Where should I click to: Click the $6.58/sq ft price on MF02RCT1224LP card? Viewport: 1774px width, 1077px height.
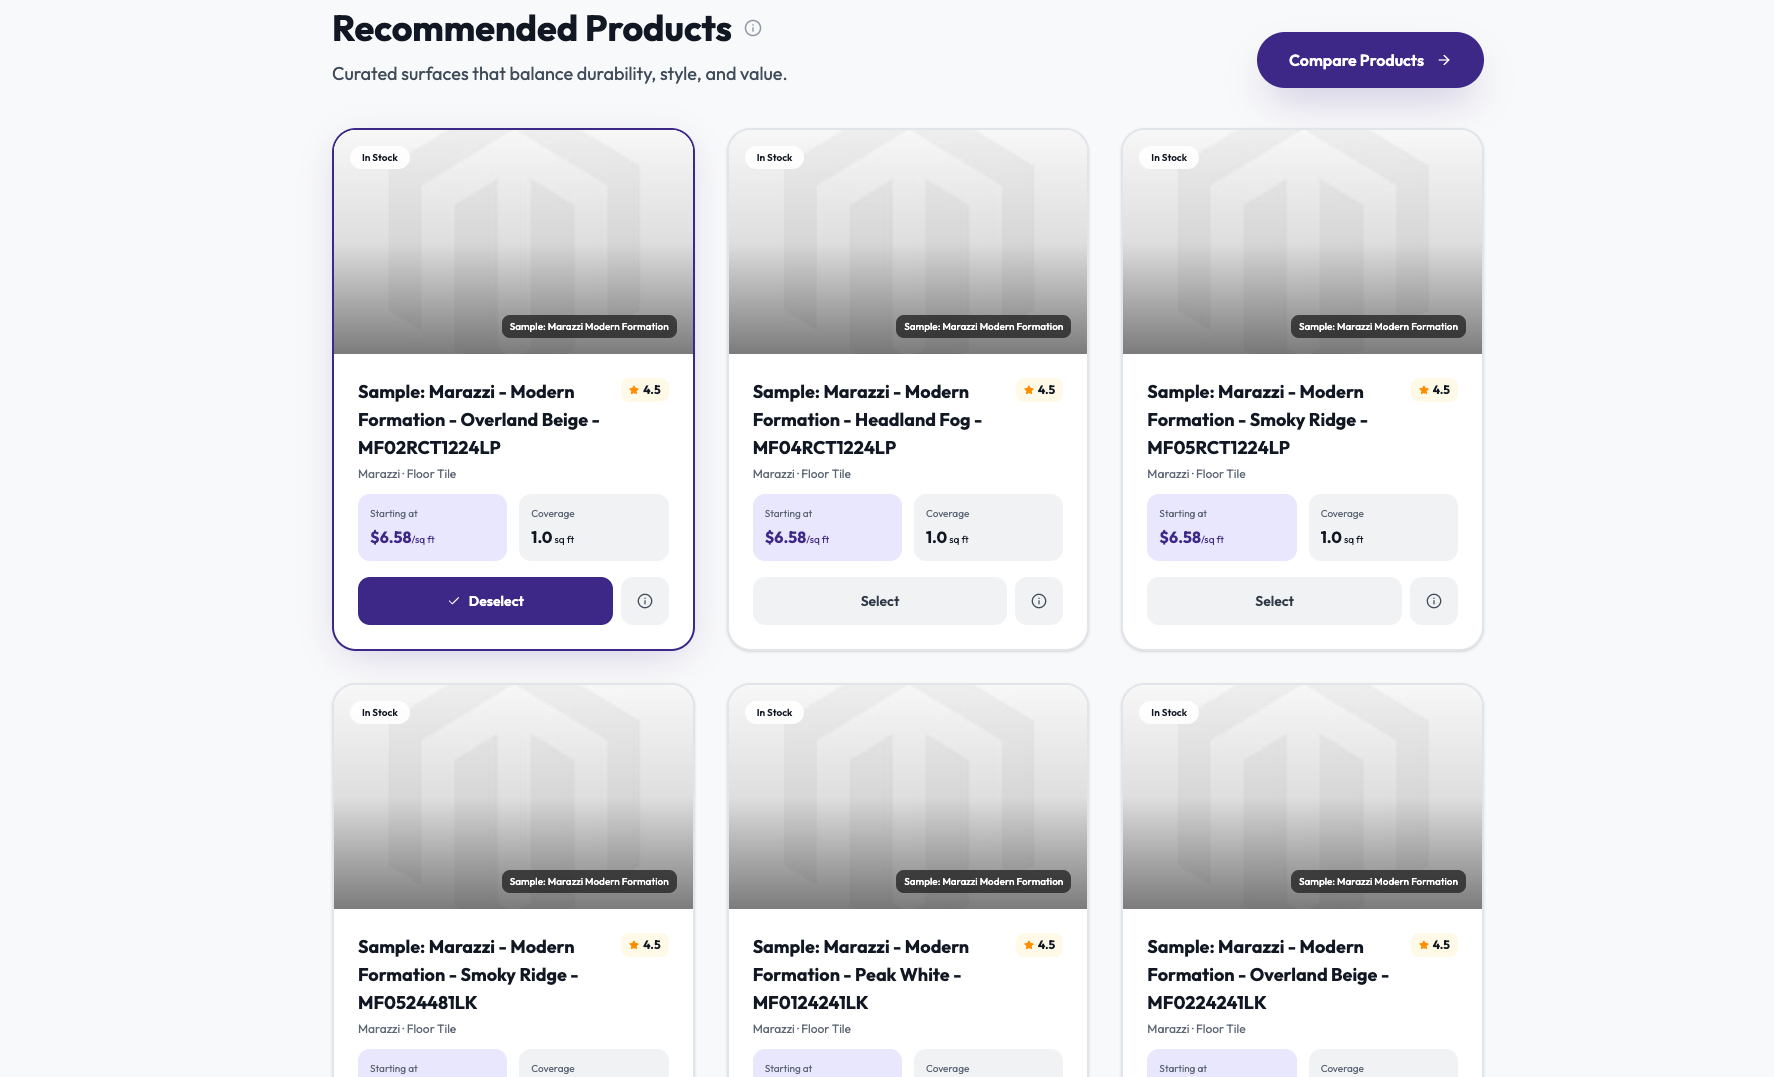tap(402, 538)
